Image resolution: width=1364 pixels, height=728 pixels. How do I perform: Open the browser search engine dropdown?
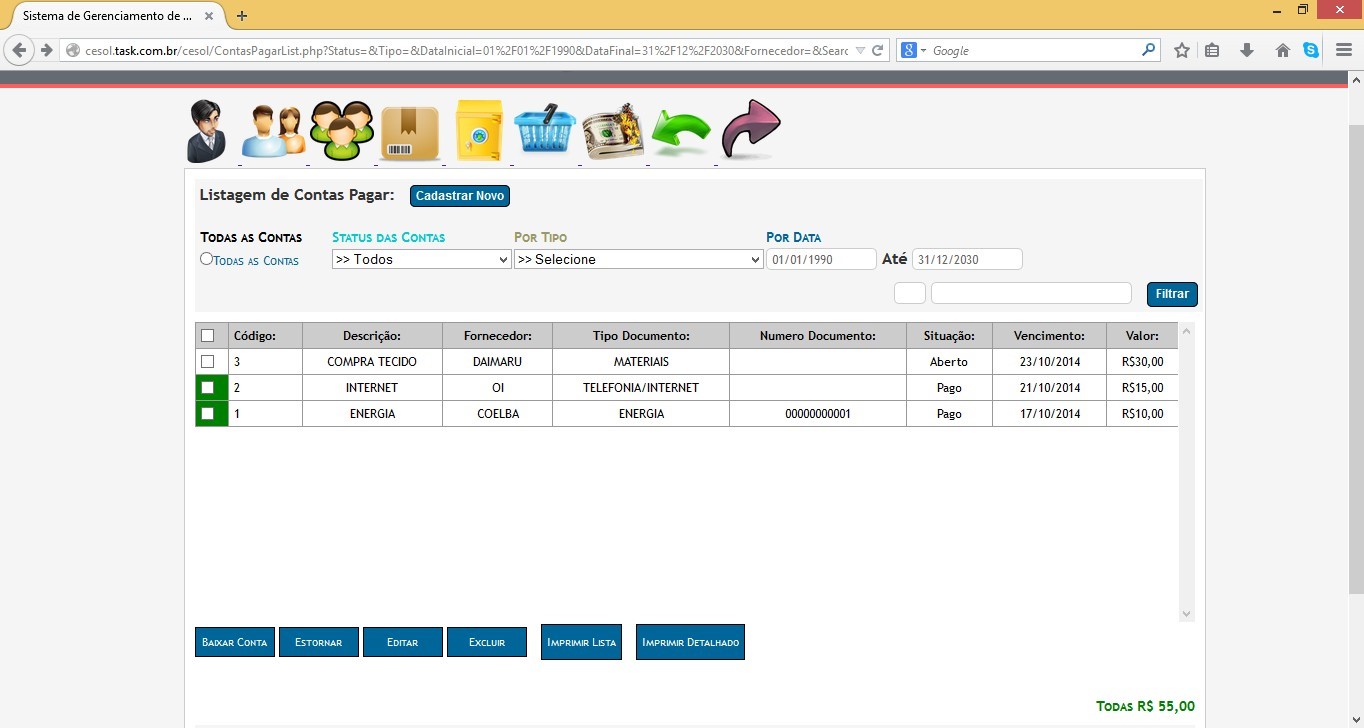pos(914,50)
